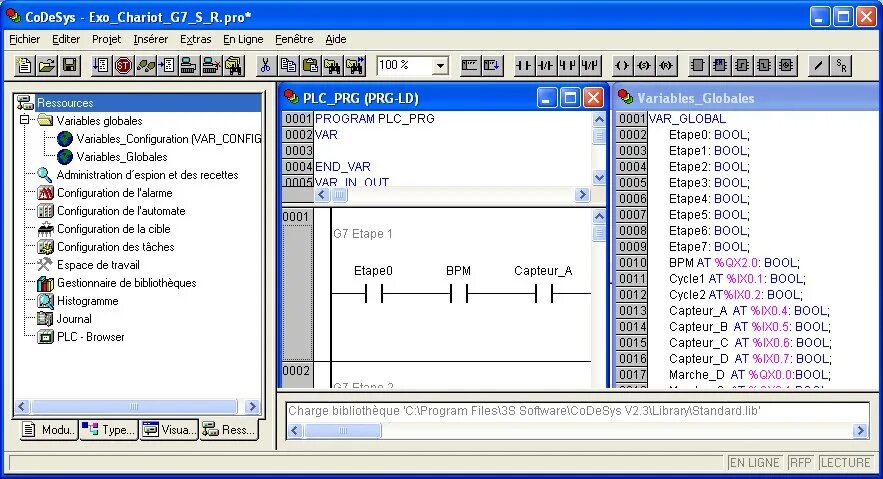Insert a coil element
Image resolution: width=883 pixels, height=479 pixels.
(622, 66)
